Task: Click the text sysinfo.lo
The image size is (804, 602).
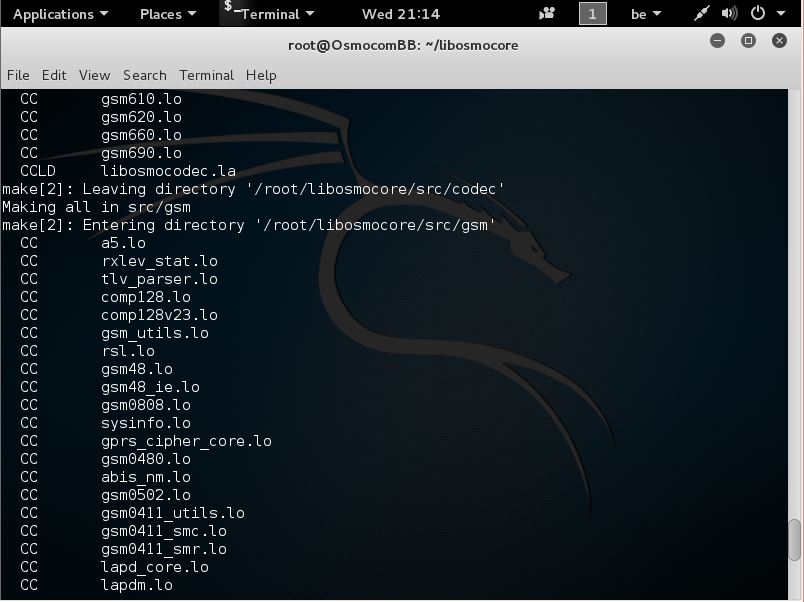Action: [146, 423]
